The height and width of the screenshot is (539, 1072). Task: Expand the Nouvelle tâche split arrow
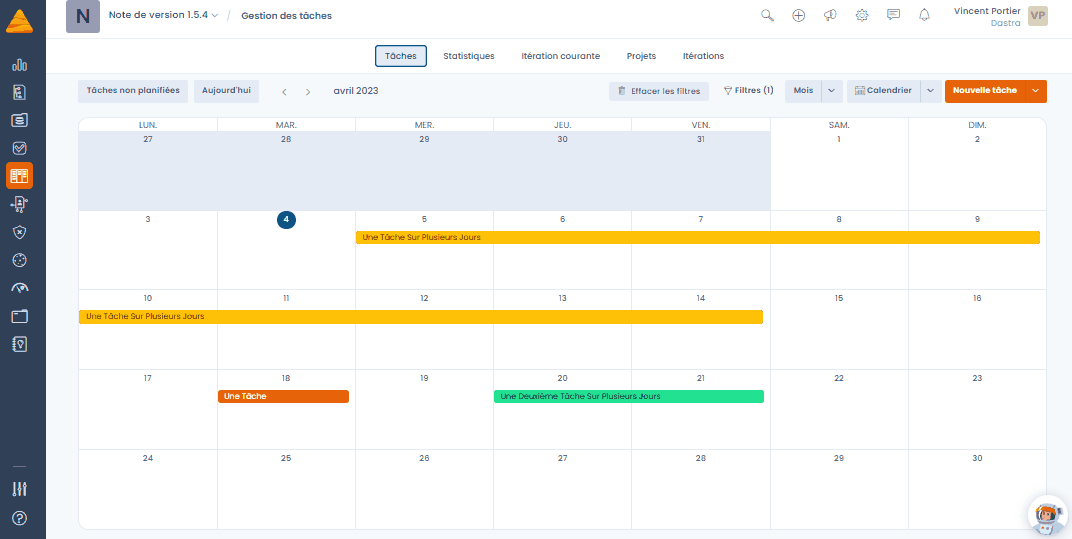point(1036,91)
